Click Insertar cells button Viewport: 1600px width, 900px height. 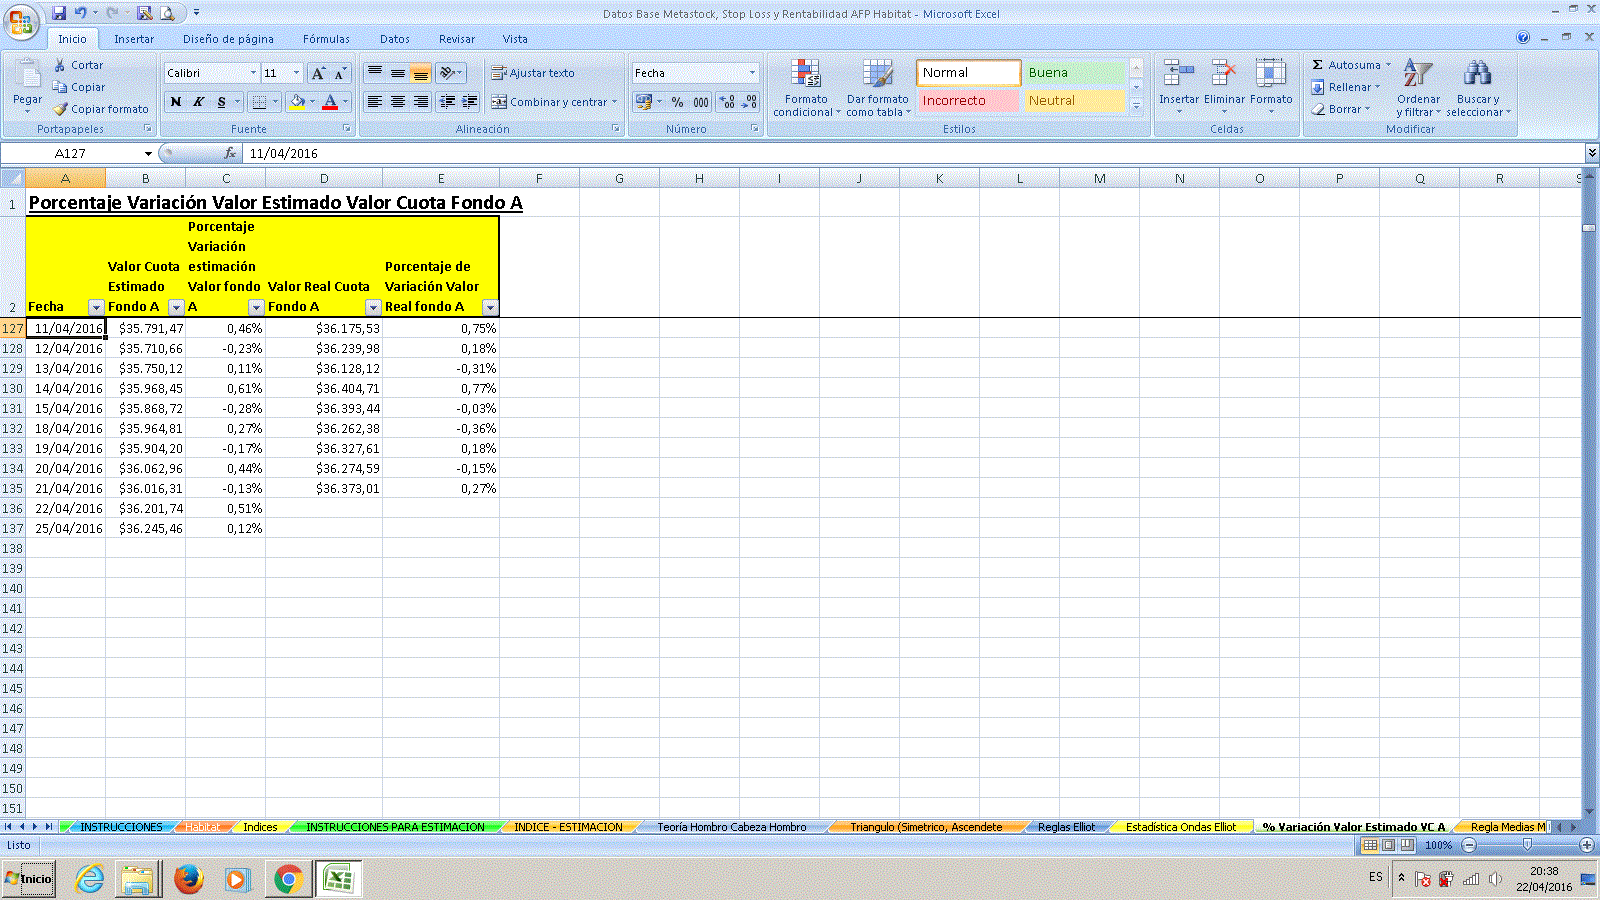click(x=1179, y=88)
